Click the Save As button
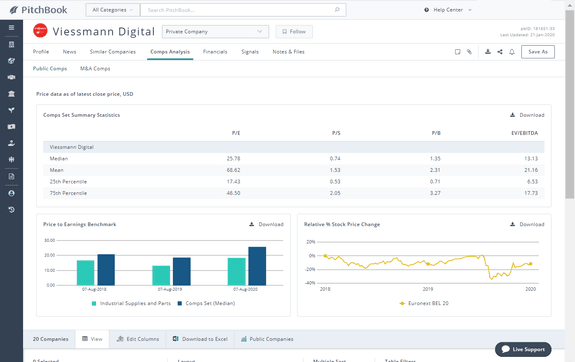 point(538,52)
